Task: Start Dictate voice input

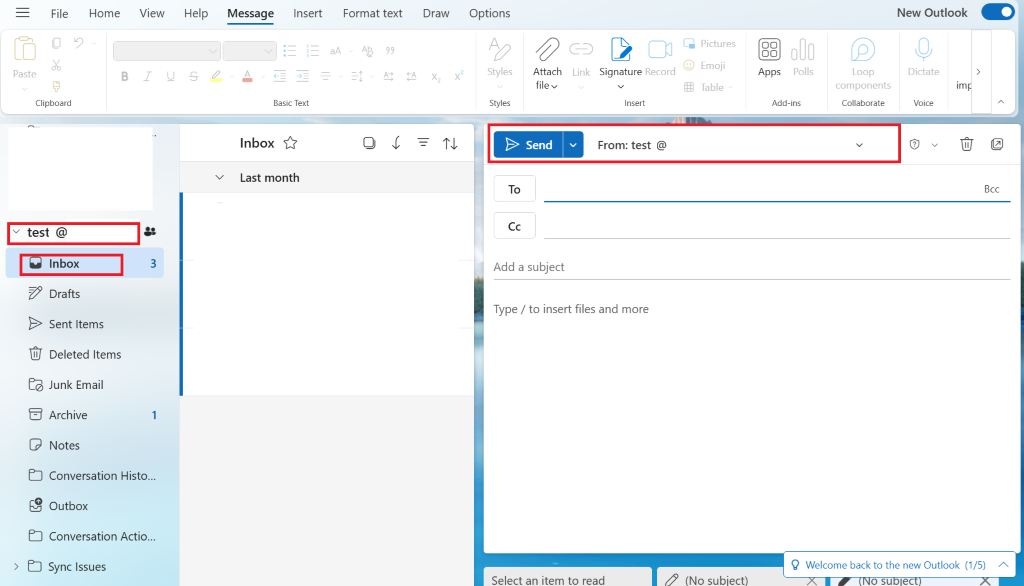Action: 923,57
